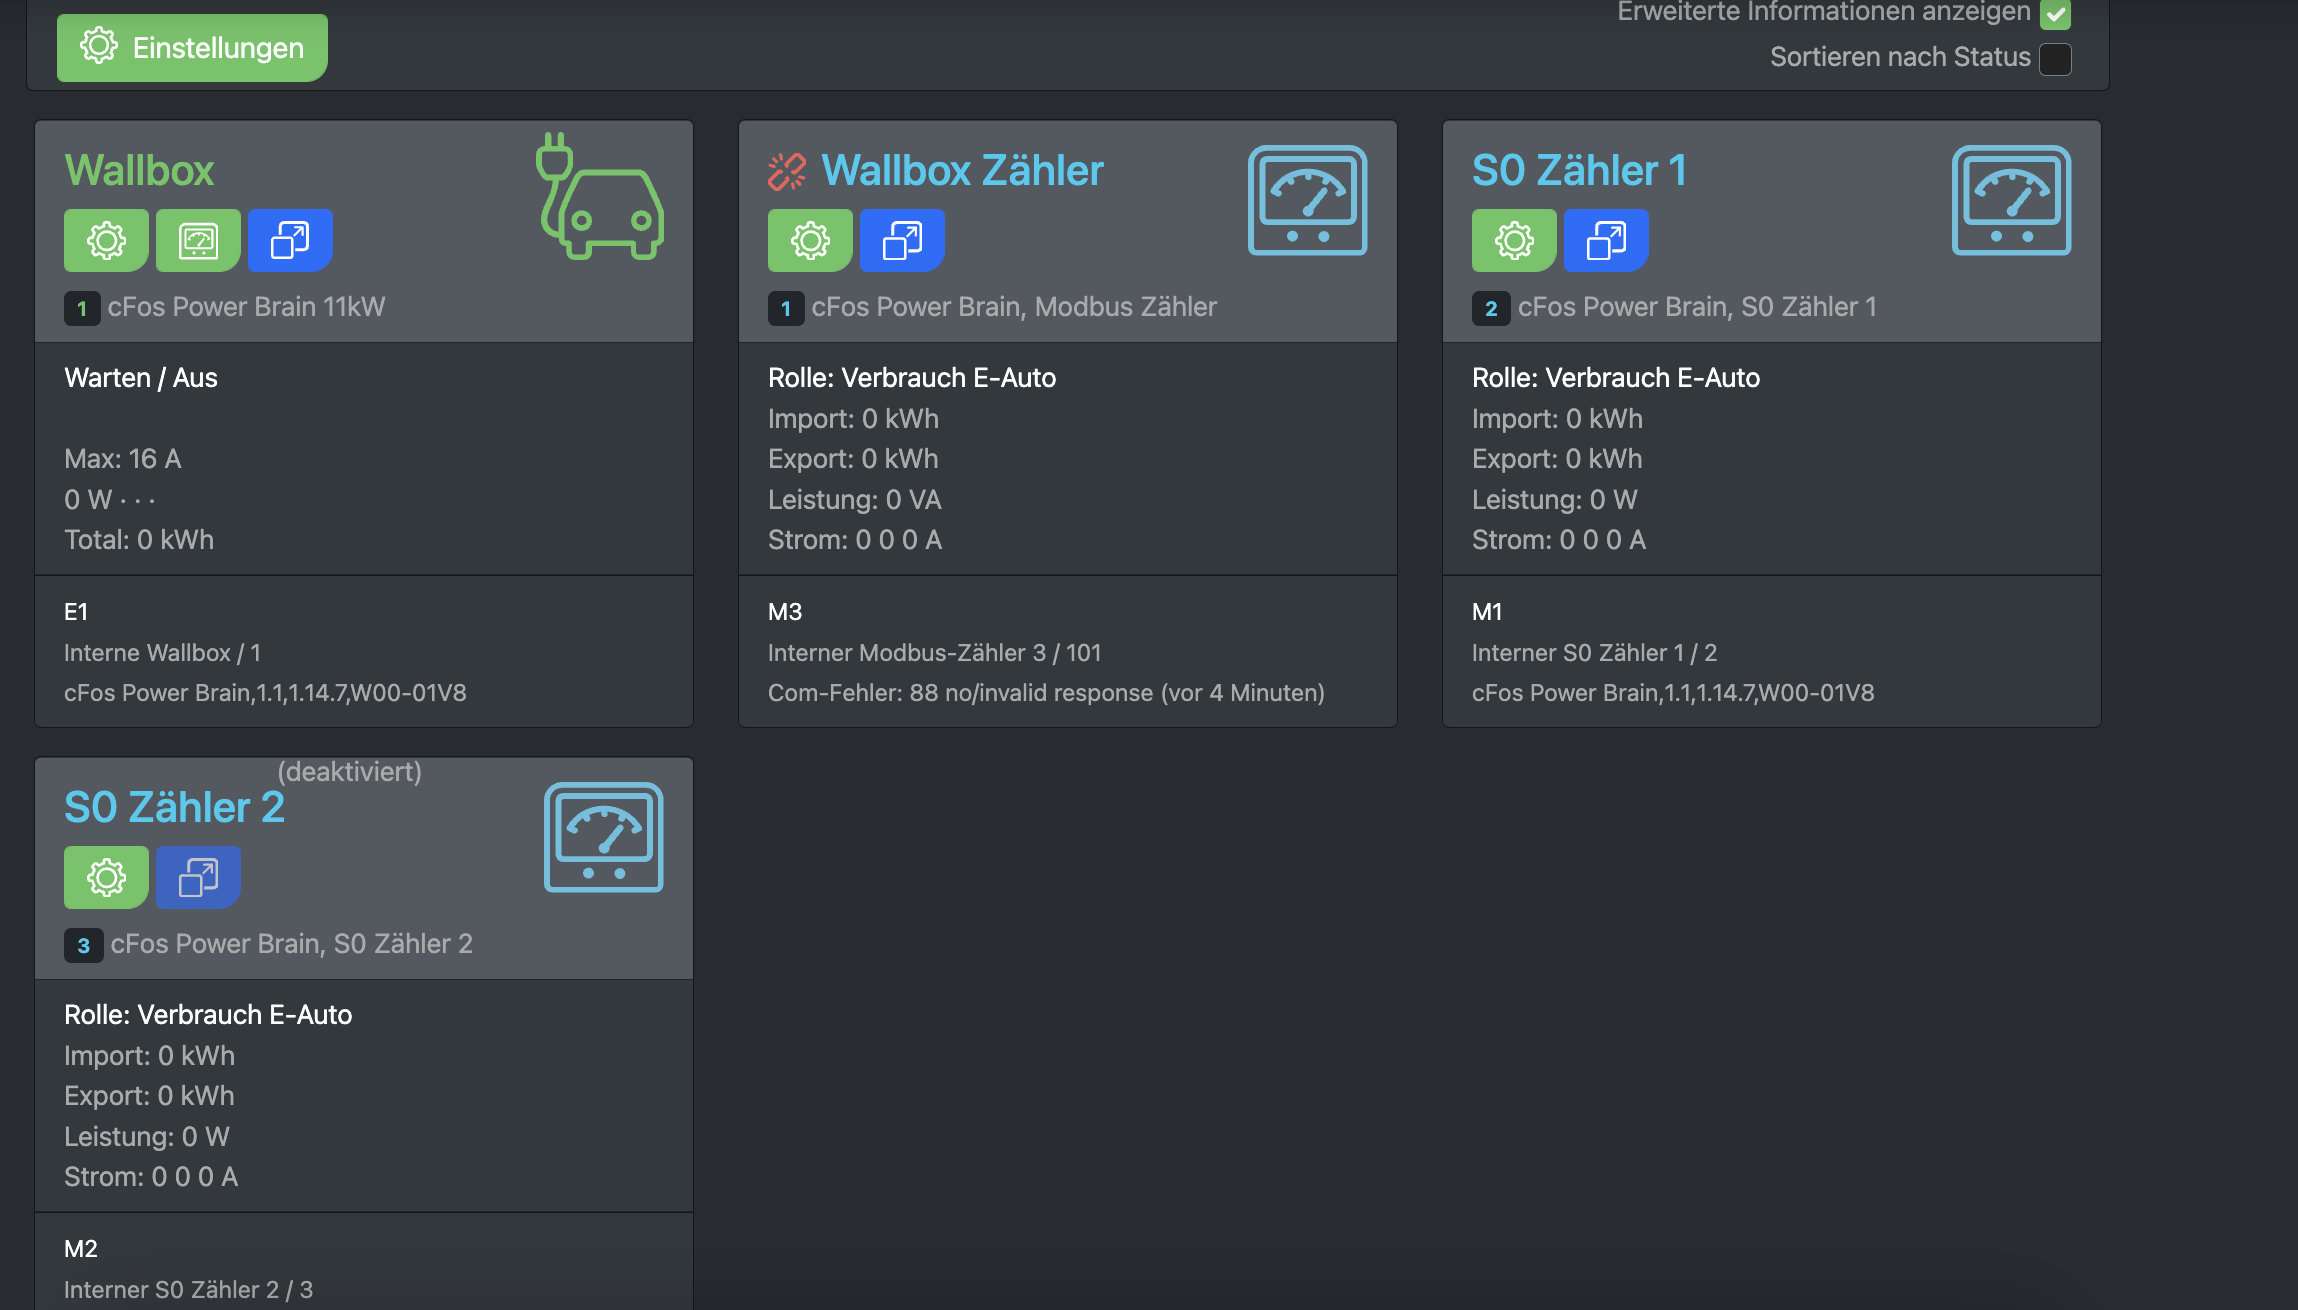The height and width of the screenshot is (1310, 2298).
Task: Click badge 3 beside S0 Zähler 2 label
Action: pos(84,945)
